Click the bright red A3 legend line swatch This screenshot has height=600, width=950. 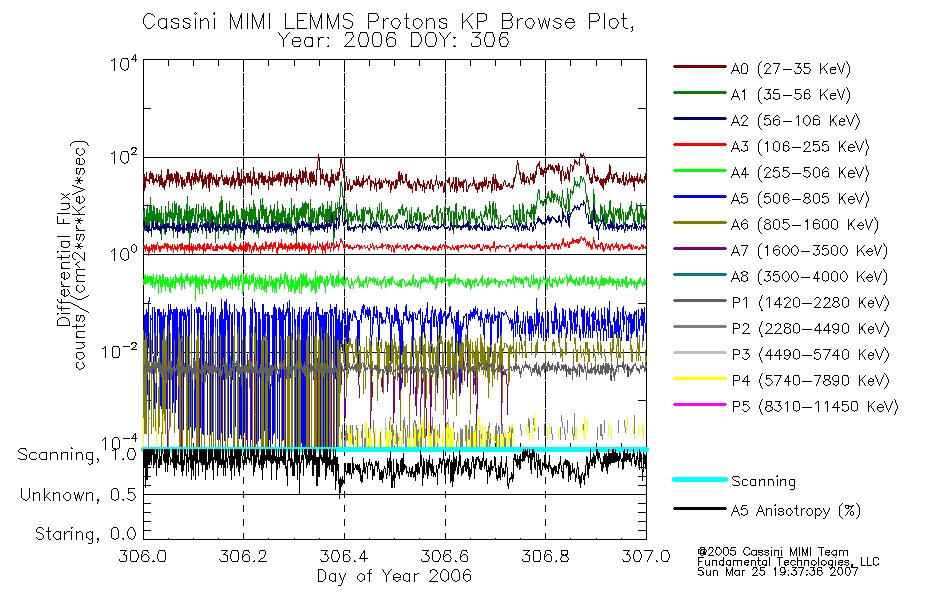click(700, 145)
